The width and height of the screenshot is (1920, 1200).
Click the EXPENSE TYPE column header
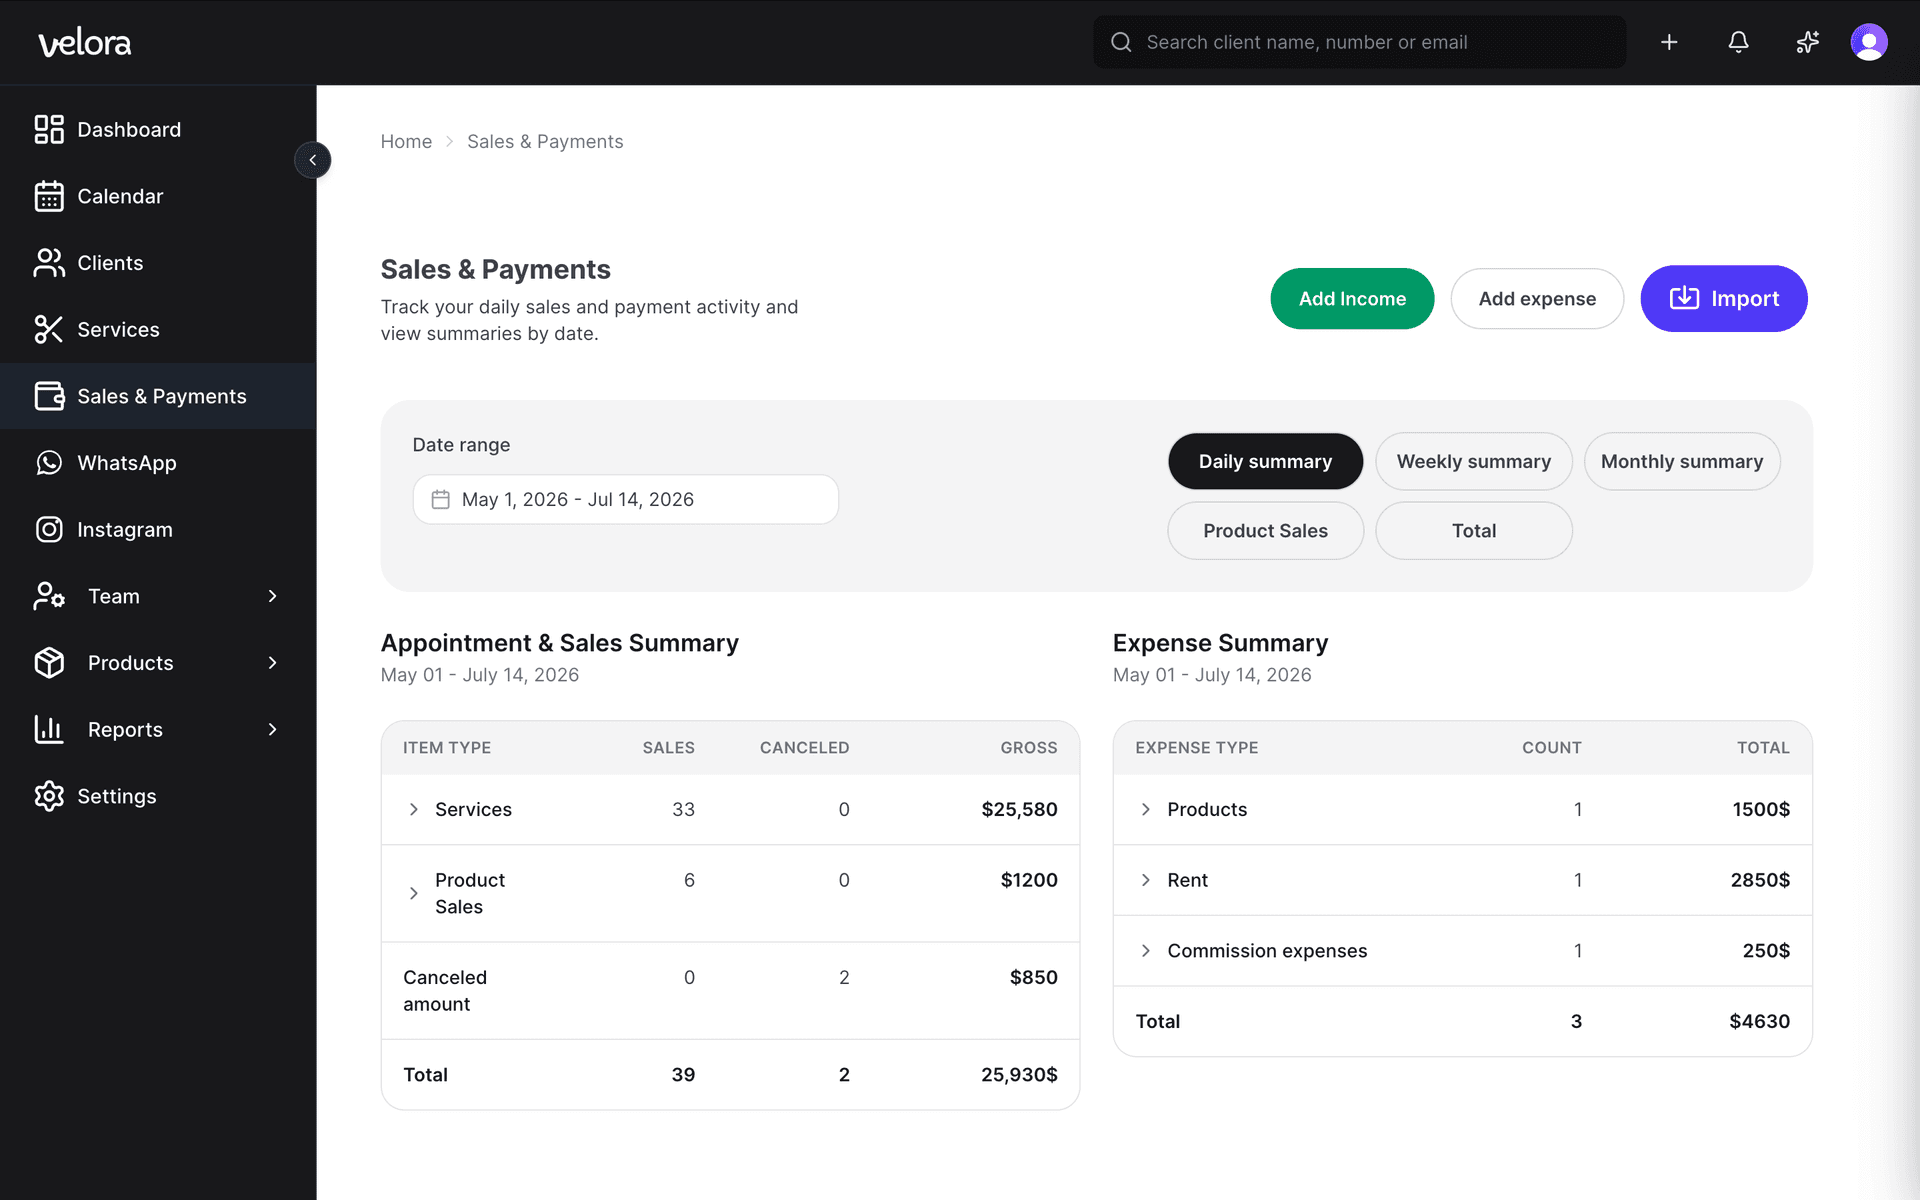pyautogui.click(x=1197, y=747)
